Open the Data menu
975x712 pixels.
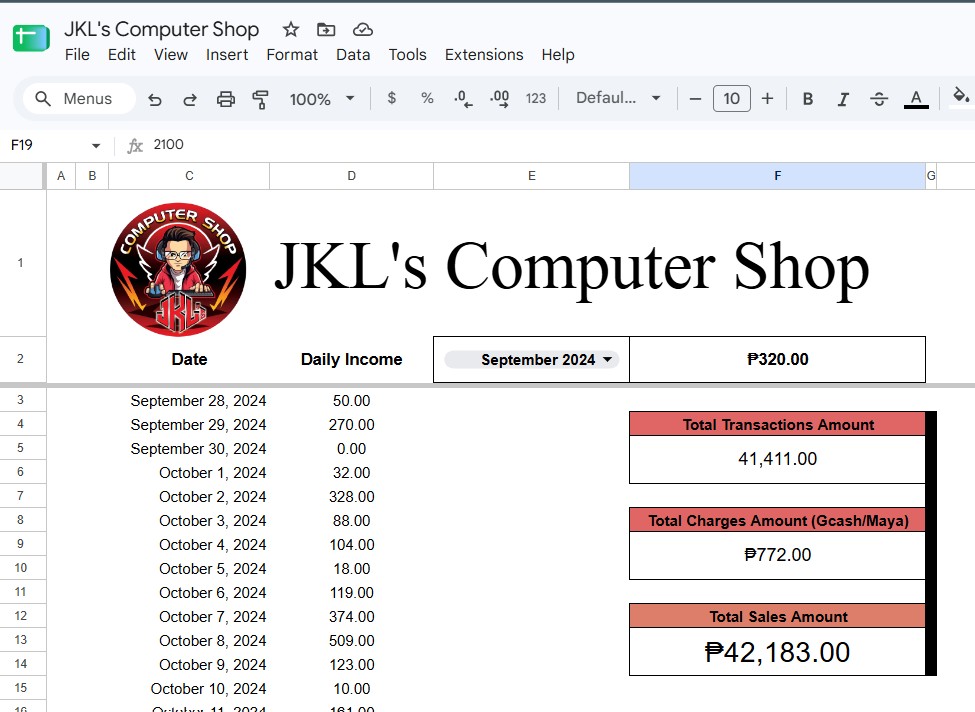point(353,55)
